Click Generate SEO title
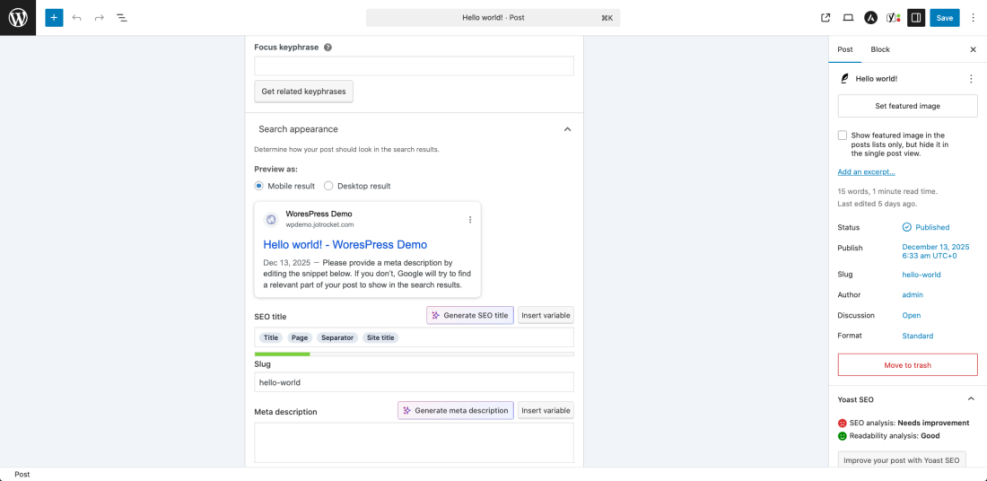The height and width of the screenshot is (481, 987). pyautogui.click(x=470, y=315)
